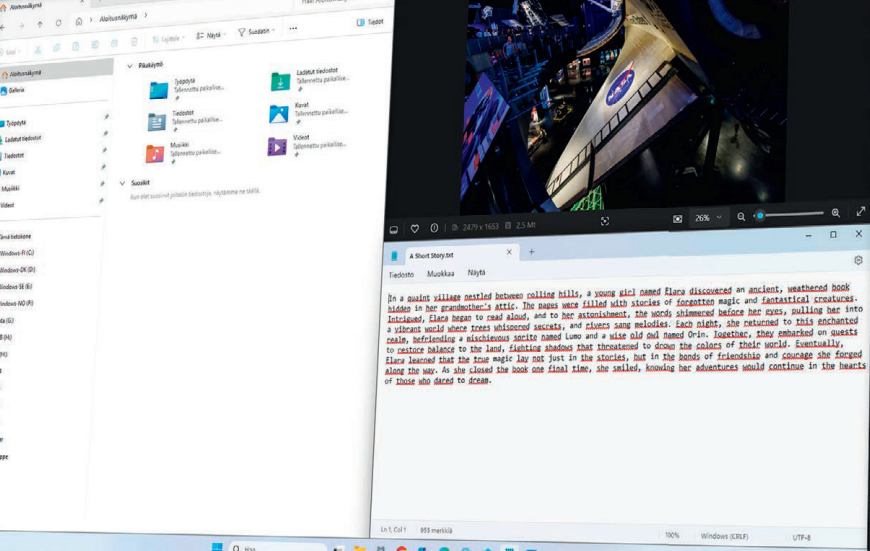Open the Suodatin filter dropdown

click(x=256, y=32)
